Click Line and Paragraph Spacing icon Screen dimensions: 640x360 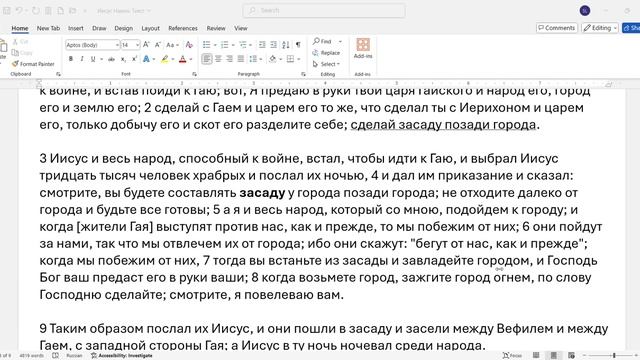253,59
